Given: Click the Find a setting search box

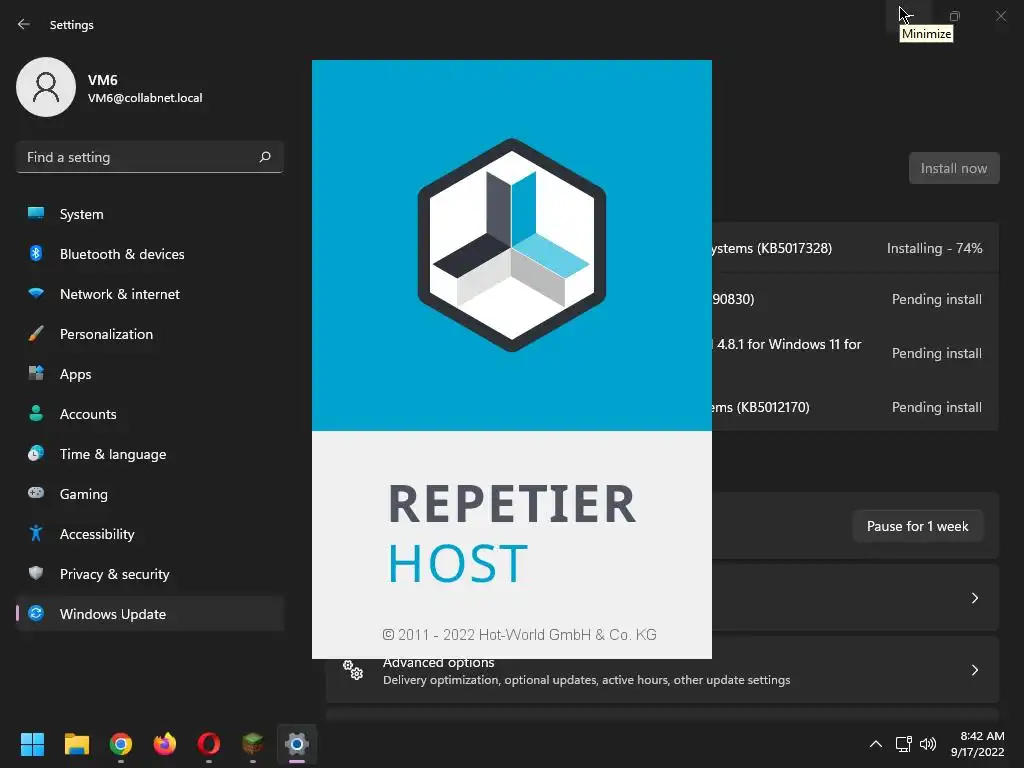Looking at the screenshot, I should pos(150,157).
